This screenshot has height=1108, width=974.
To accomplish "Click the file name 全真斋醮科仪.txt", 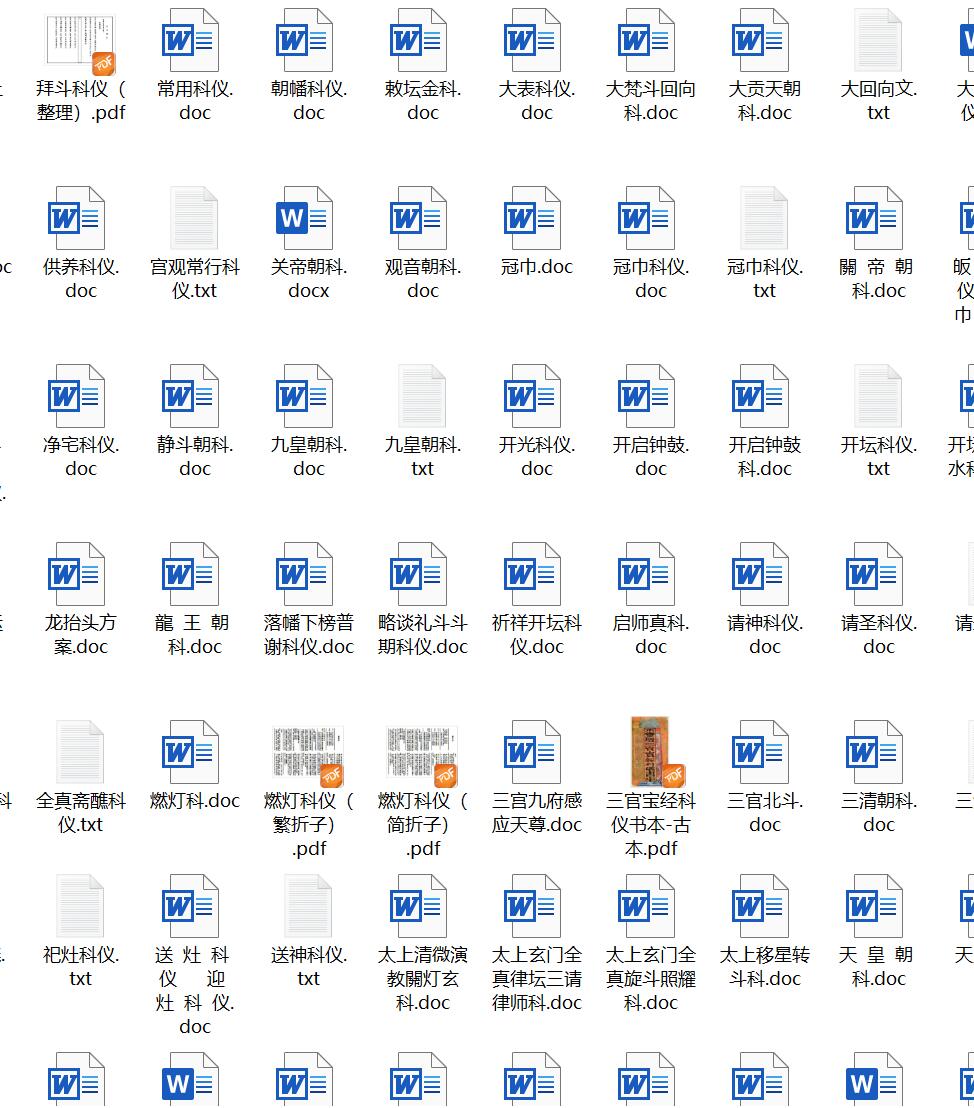I will point(81,813).
